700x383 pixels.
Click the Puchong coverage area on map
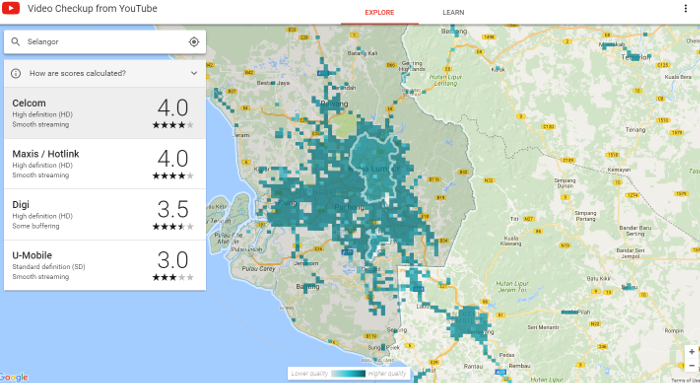(349, 208)
